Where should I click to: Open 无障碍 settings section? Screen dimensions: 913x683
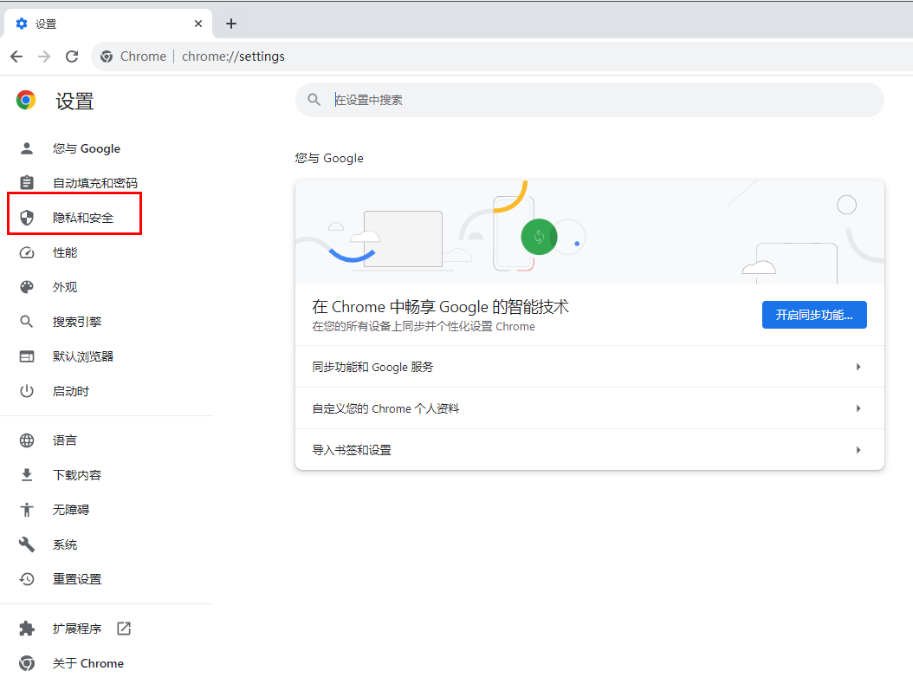point(71,509)
